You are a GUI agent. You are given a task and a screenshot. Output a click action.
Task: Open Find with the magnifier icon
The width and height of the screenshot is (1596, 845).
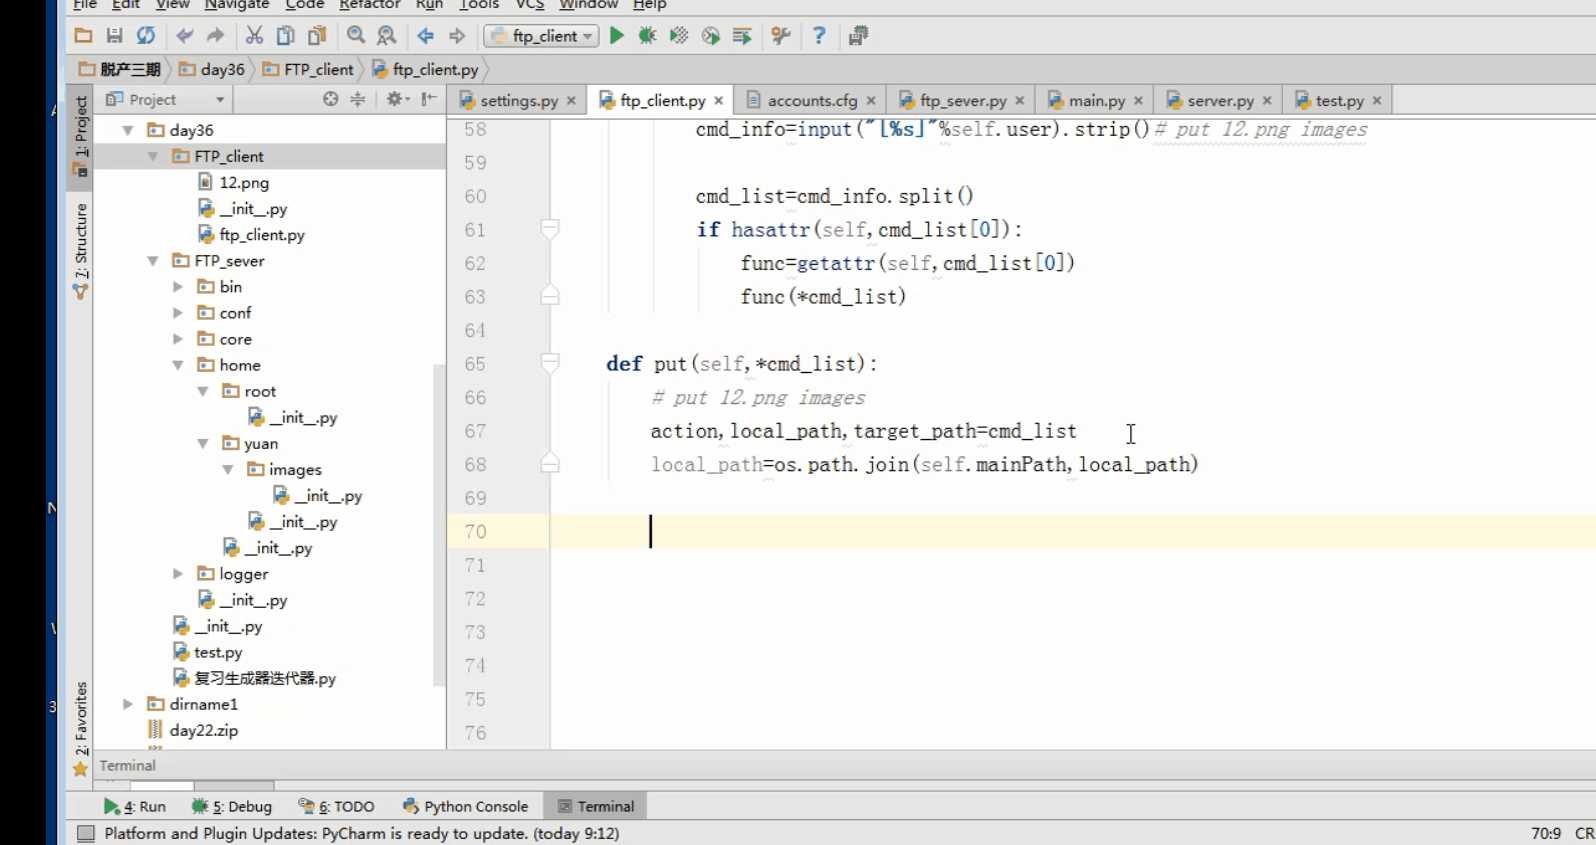(x=356, y=36)
